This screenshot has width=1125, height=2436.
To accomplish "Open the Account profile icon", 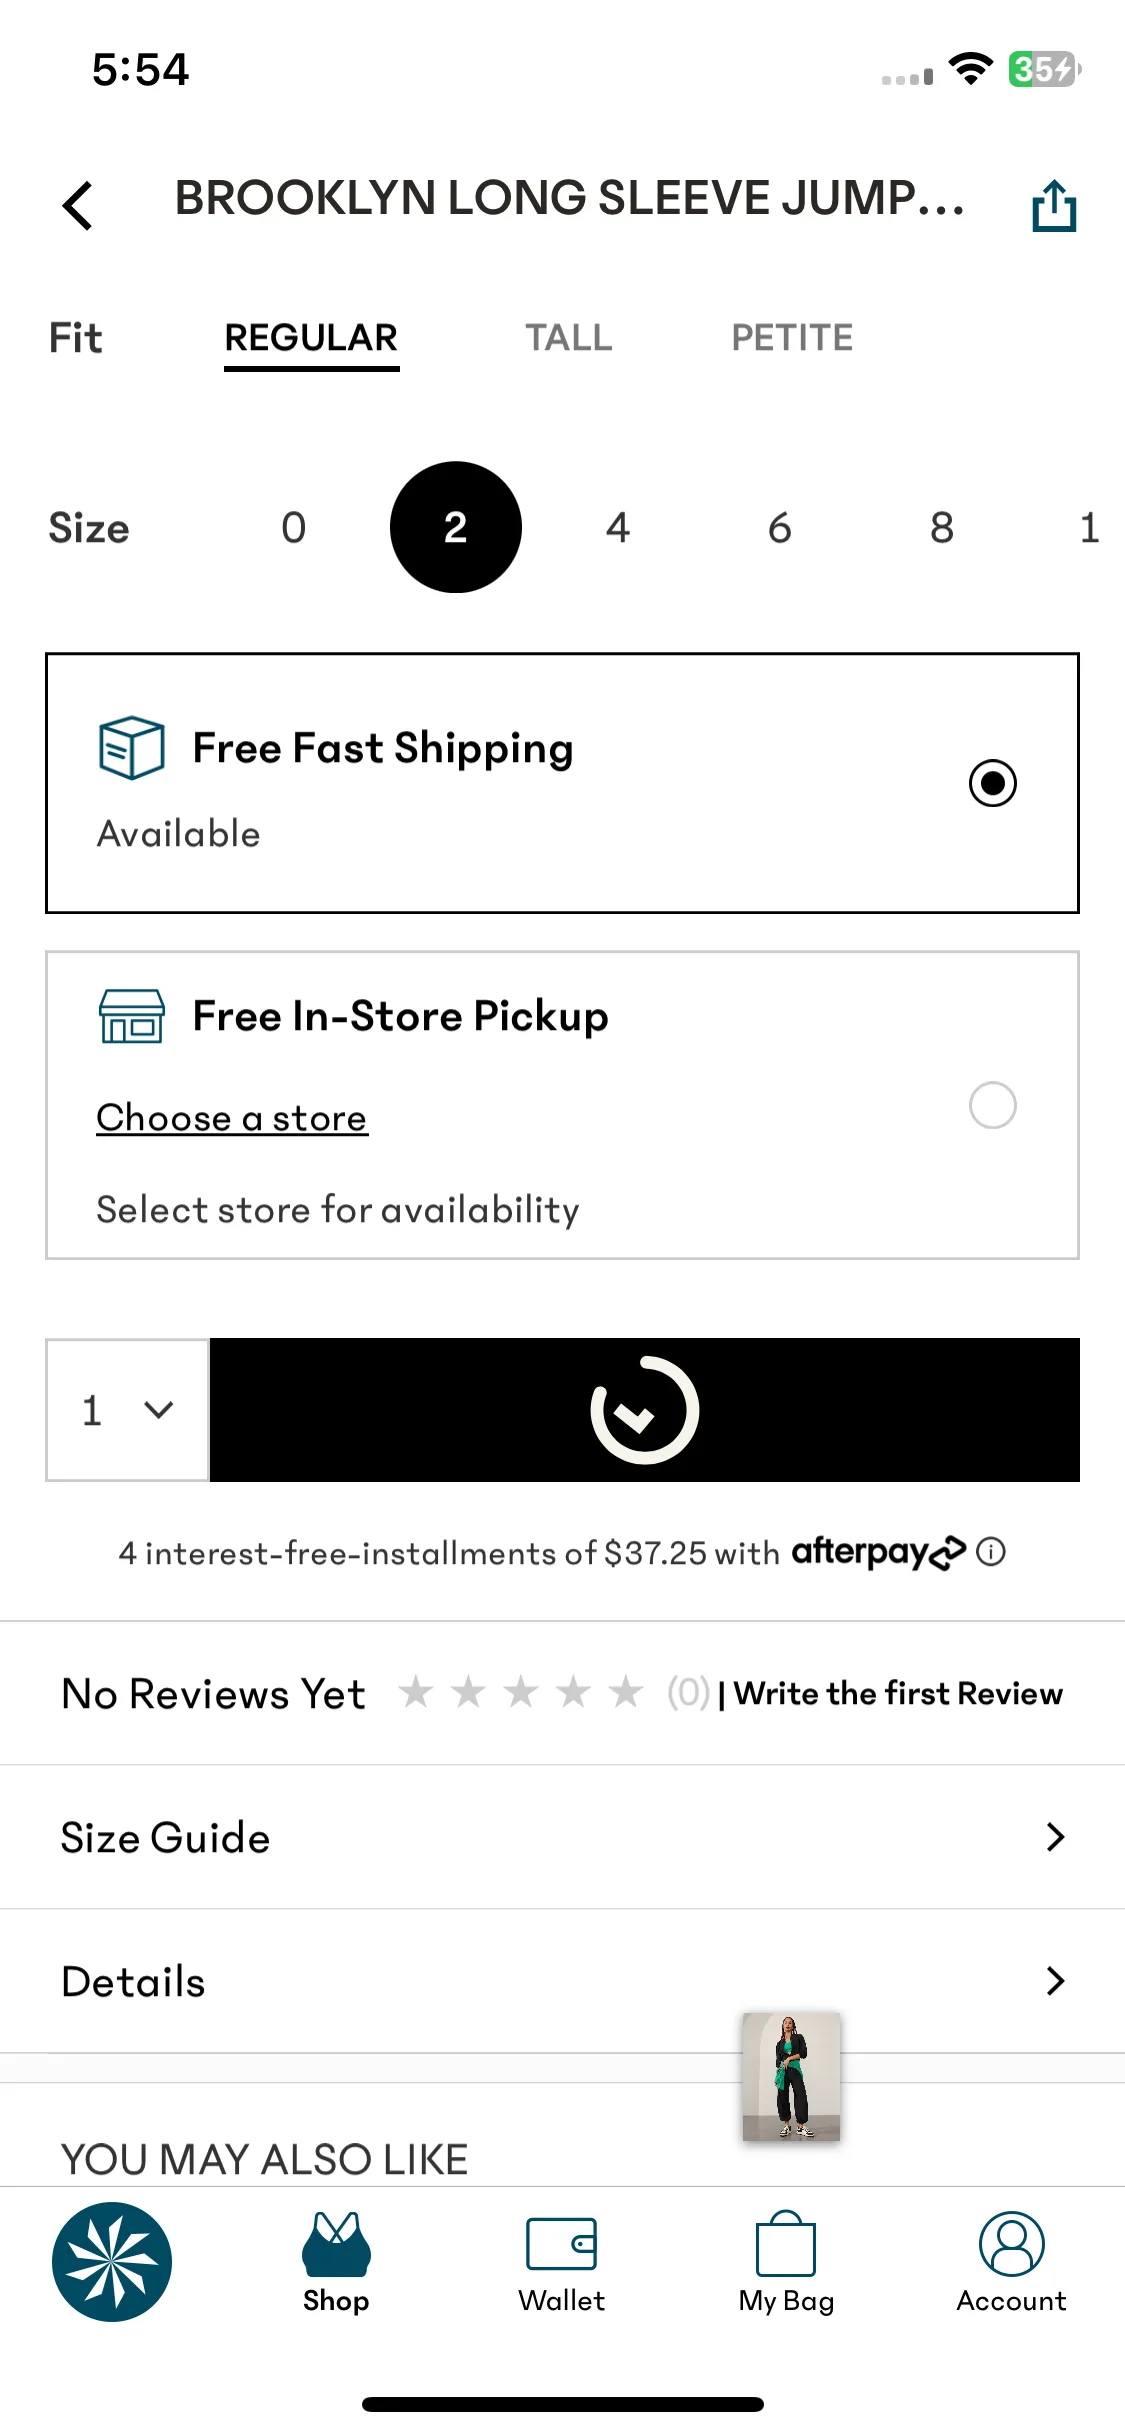I will (1011, 2244).
